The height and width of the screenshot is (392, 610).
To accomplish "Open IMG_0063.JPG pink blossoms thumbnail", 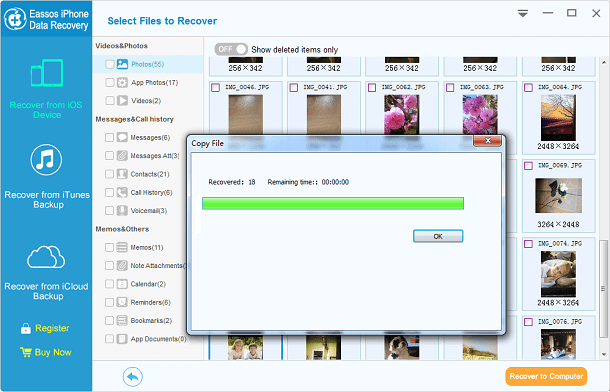I will click(480, 115).
